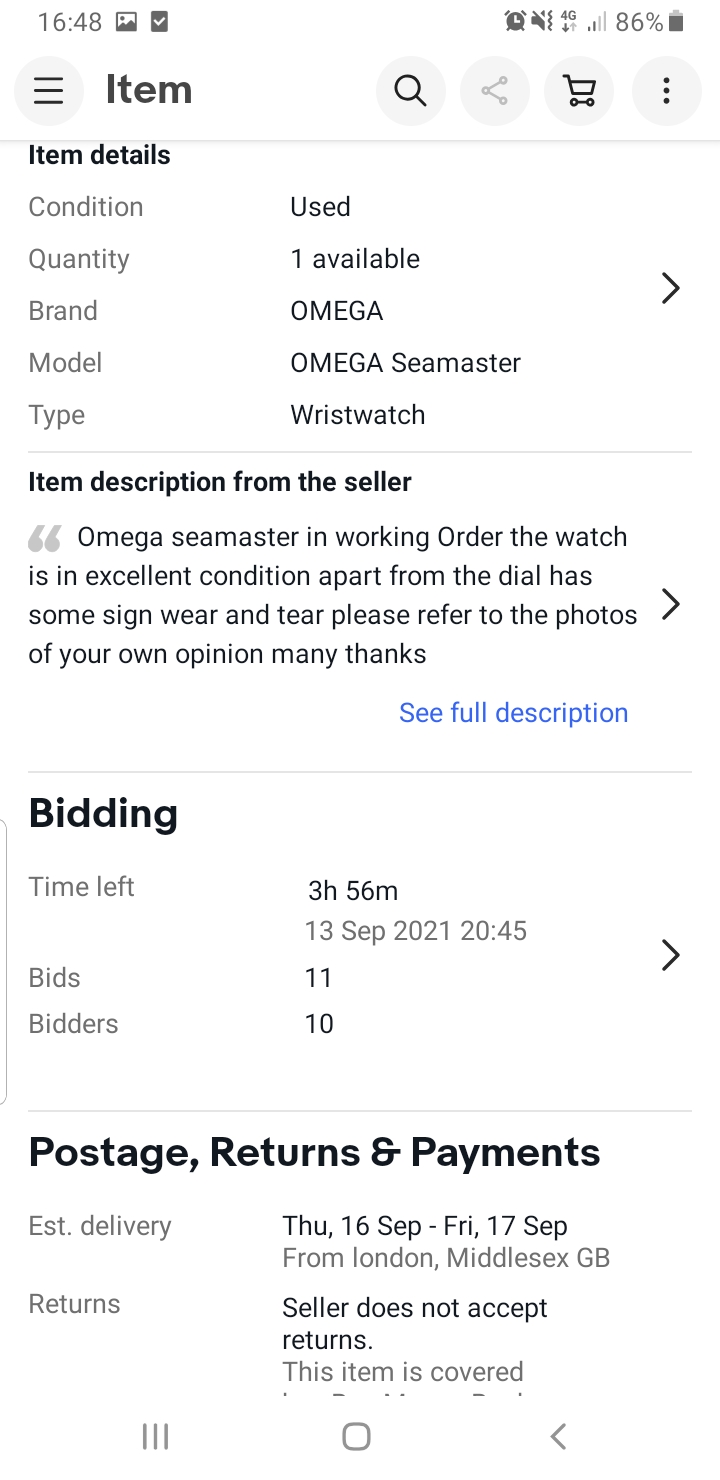The height and width of the screenshot is (1480, 720).
Task: Open the shopping cart
Action: tap(579, 91)
